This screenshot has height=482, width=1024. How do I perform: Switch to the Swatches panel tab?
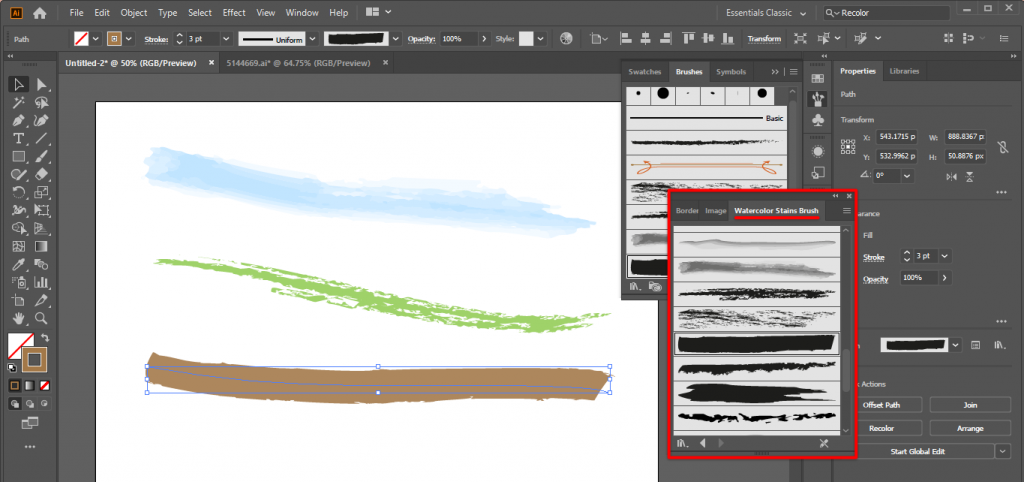point(644,72)
